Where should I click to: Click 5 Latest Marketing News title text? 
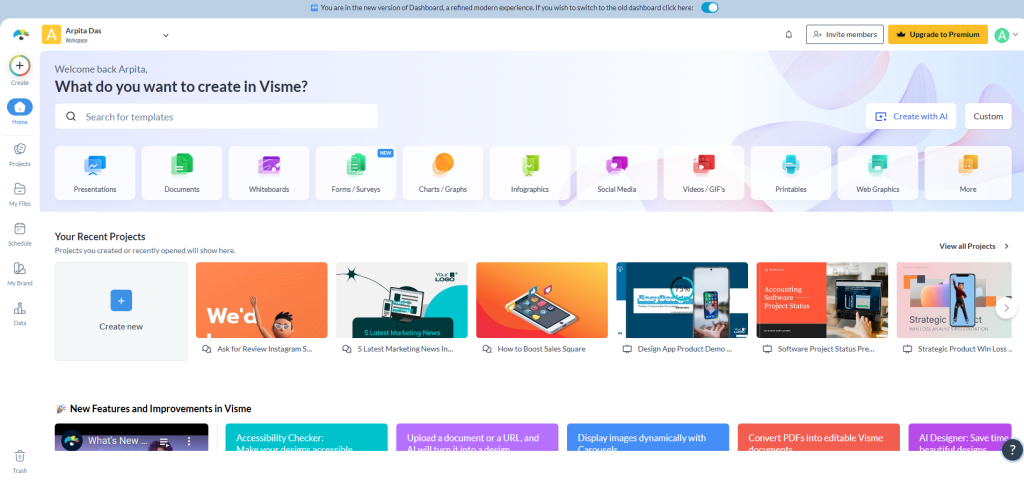tap(406, 349)
